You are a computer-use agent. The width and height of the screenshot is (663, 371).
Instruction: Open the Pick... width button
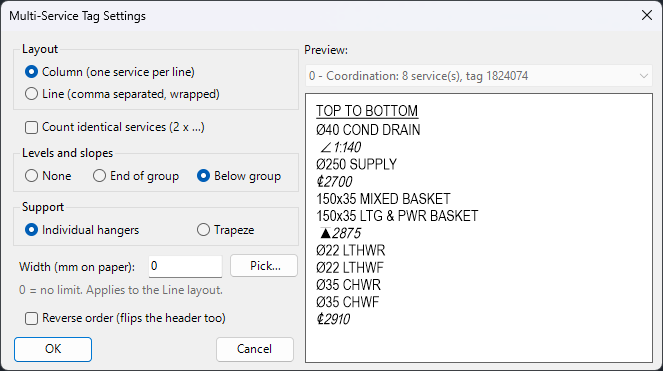pyautogui.click(x=264, y=266)
